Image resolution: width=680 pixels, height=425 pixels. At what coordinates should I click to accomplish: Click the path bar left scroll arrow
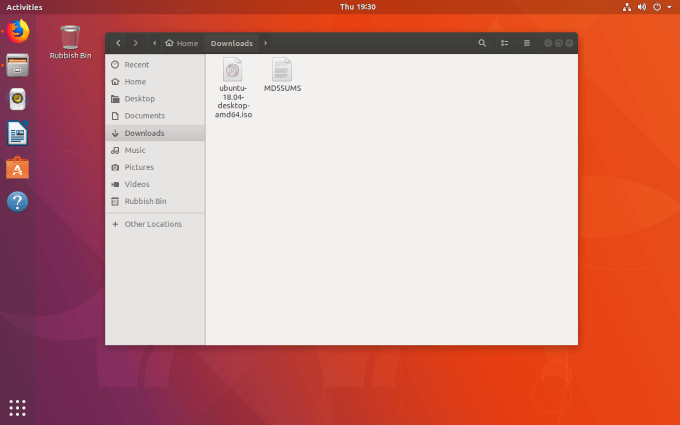pos(154,43)
